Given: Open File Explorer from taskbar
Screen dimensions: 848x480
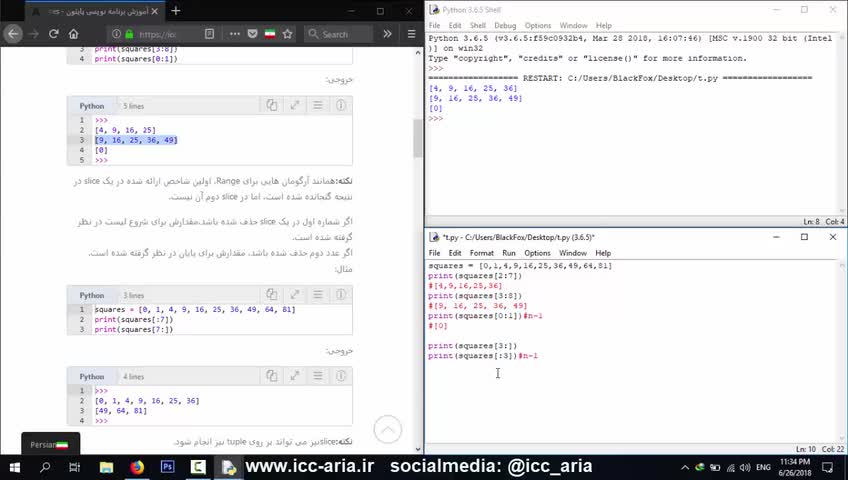Looking at the screenshot, I should tap(106, 467).
